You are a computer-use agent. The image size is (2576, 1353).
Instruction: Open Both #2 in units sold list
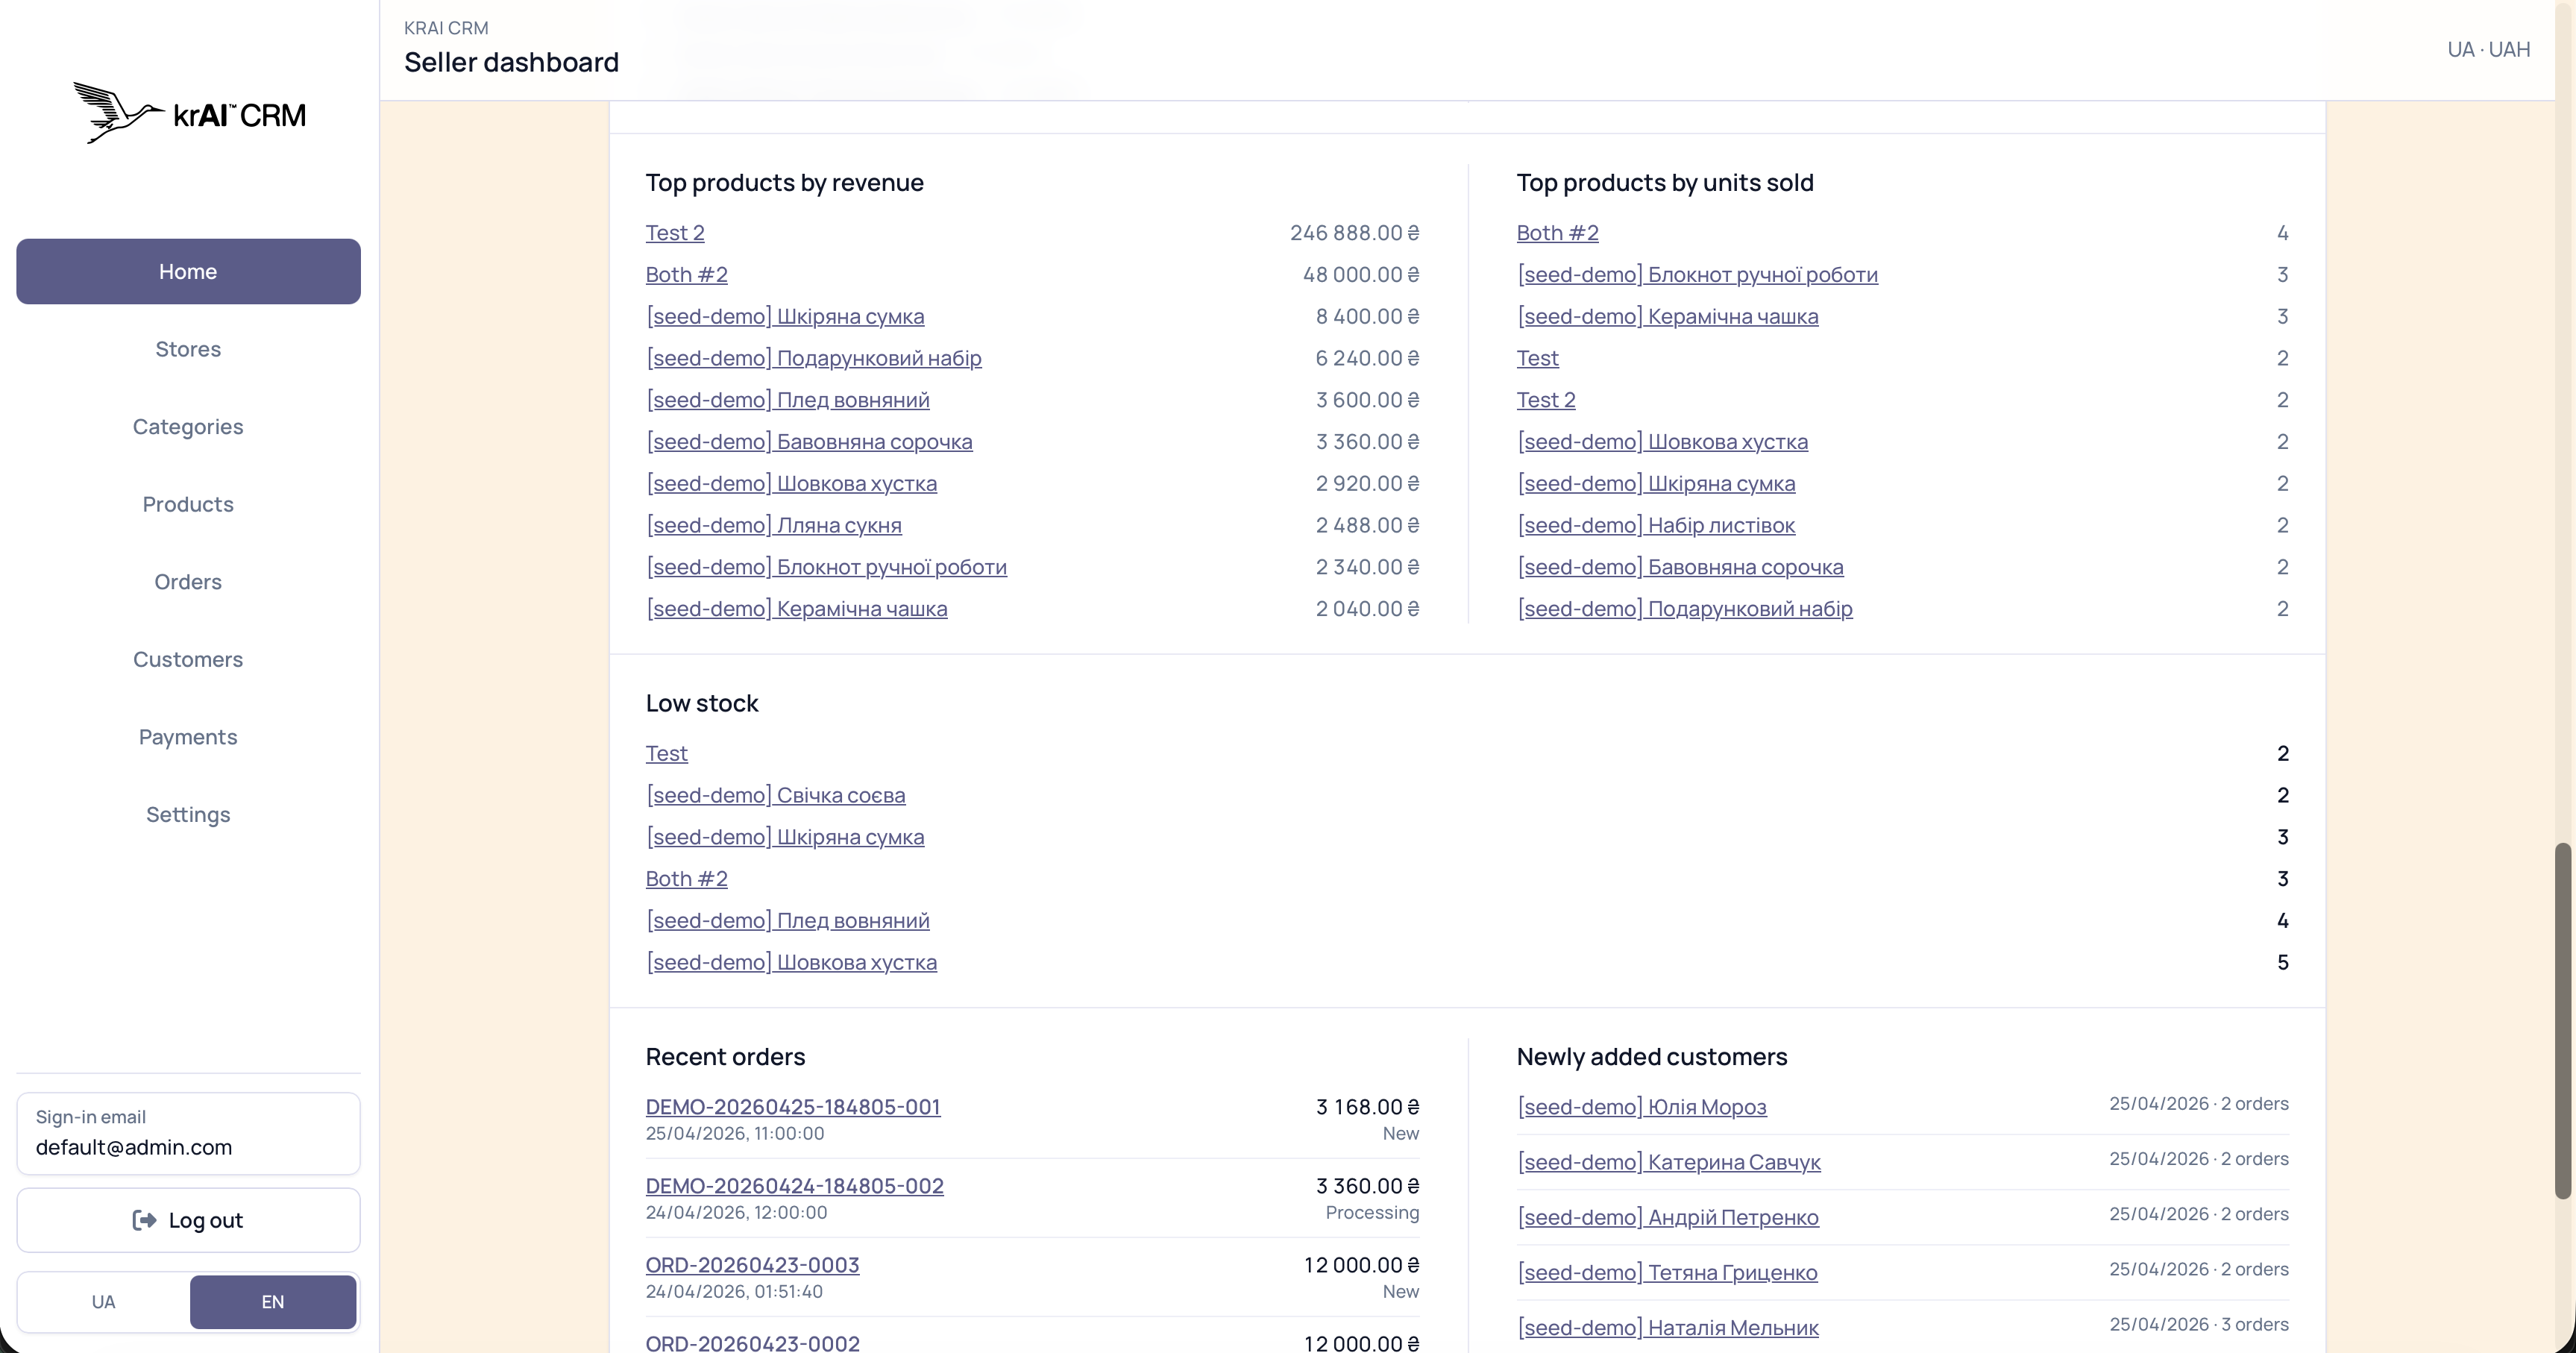[x=1557, y=232]
